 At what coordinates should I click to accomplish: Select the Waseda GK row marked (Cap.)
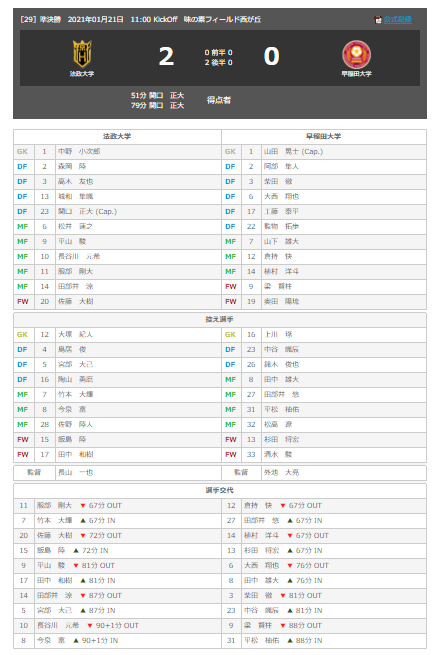tap(324, 152)
